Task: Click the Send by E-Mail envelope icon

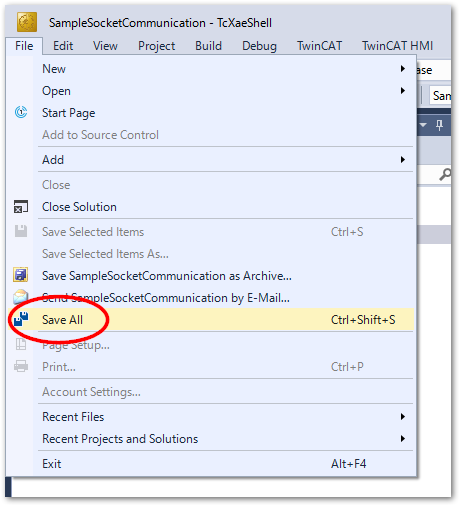Action: point(21,297)
